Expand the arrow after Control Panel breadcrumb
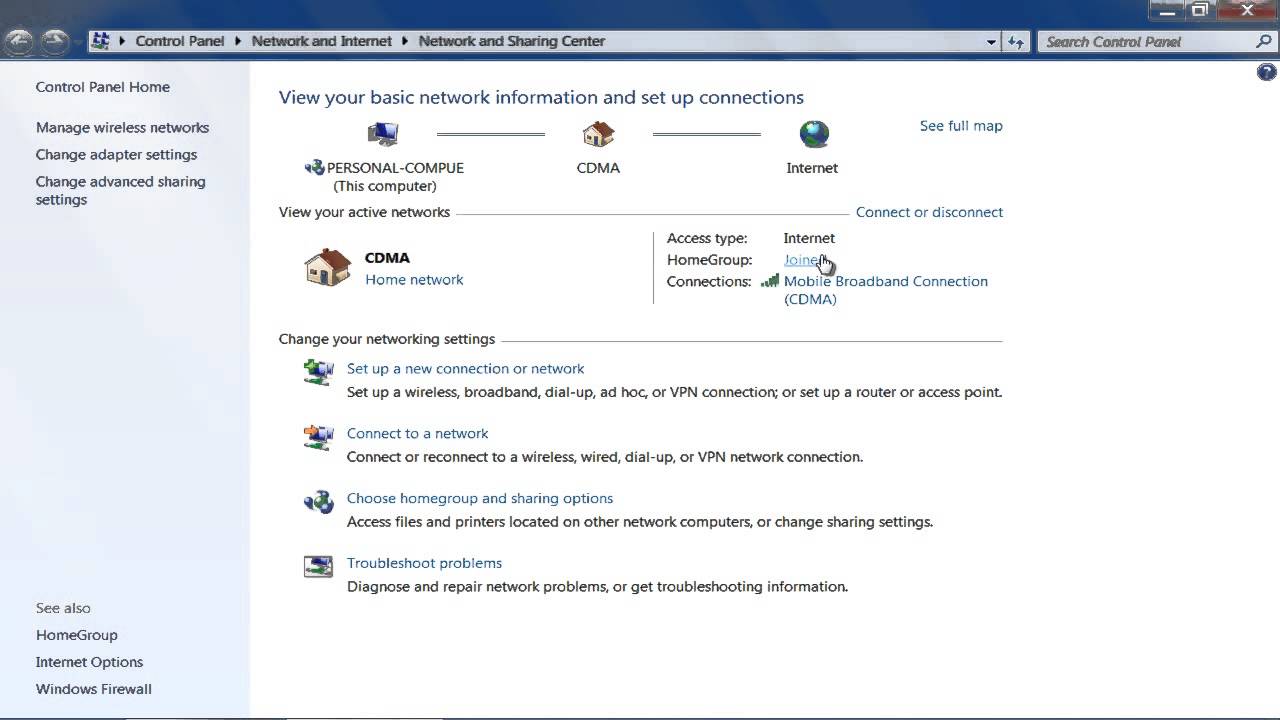This screenshot has height=720, width=1280. 239,41
